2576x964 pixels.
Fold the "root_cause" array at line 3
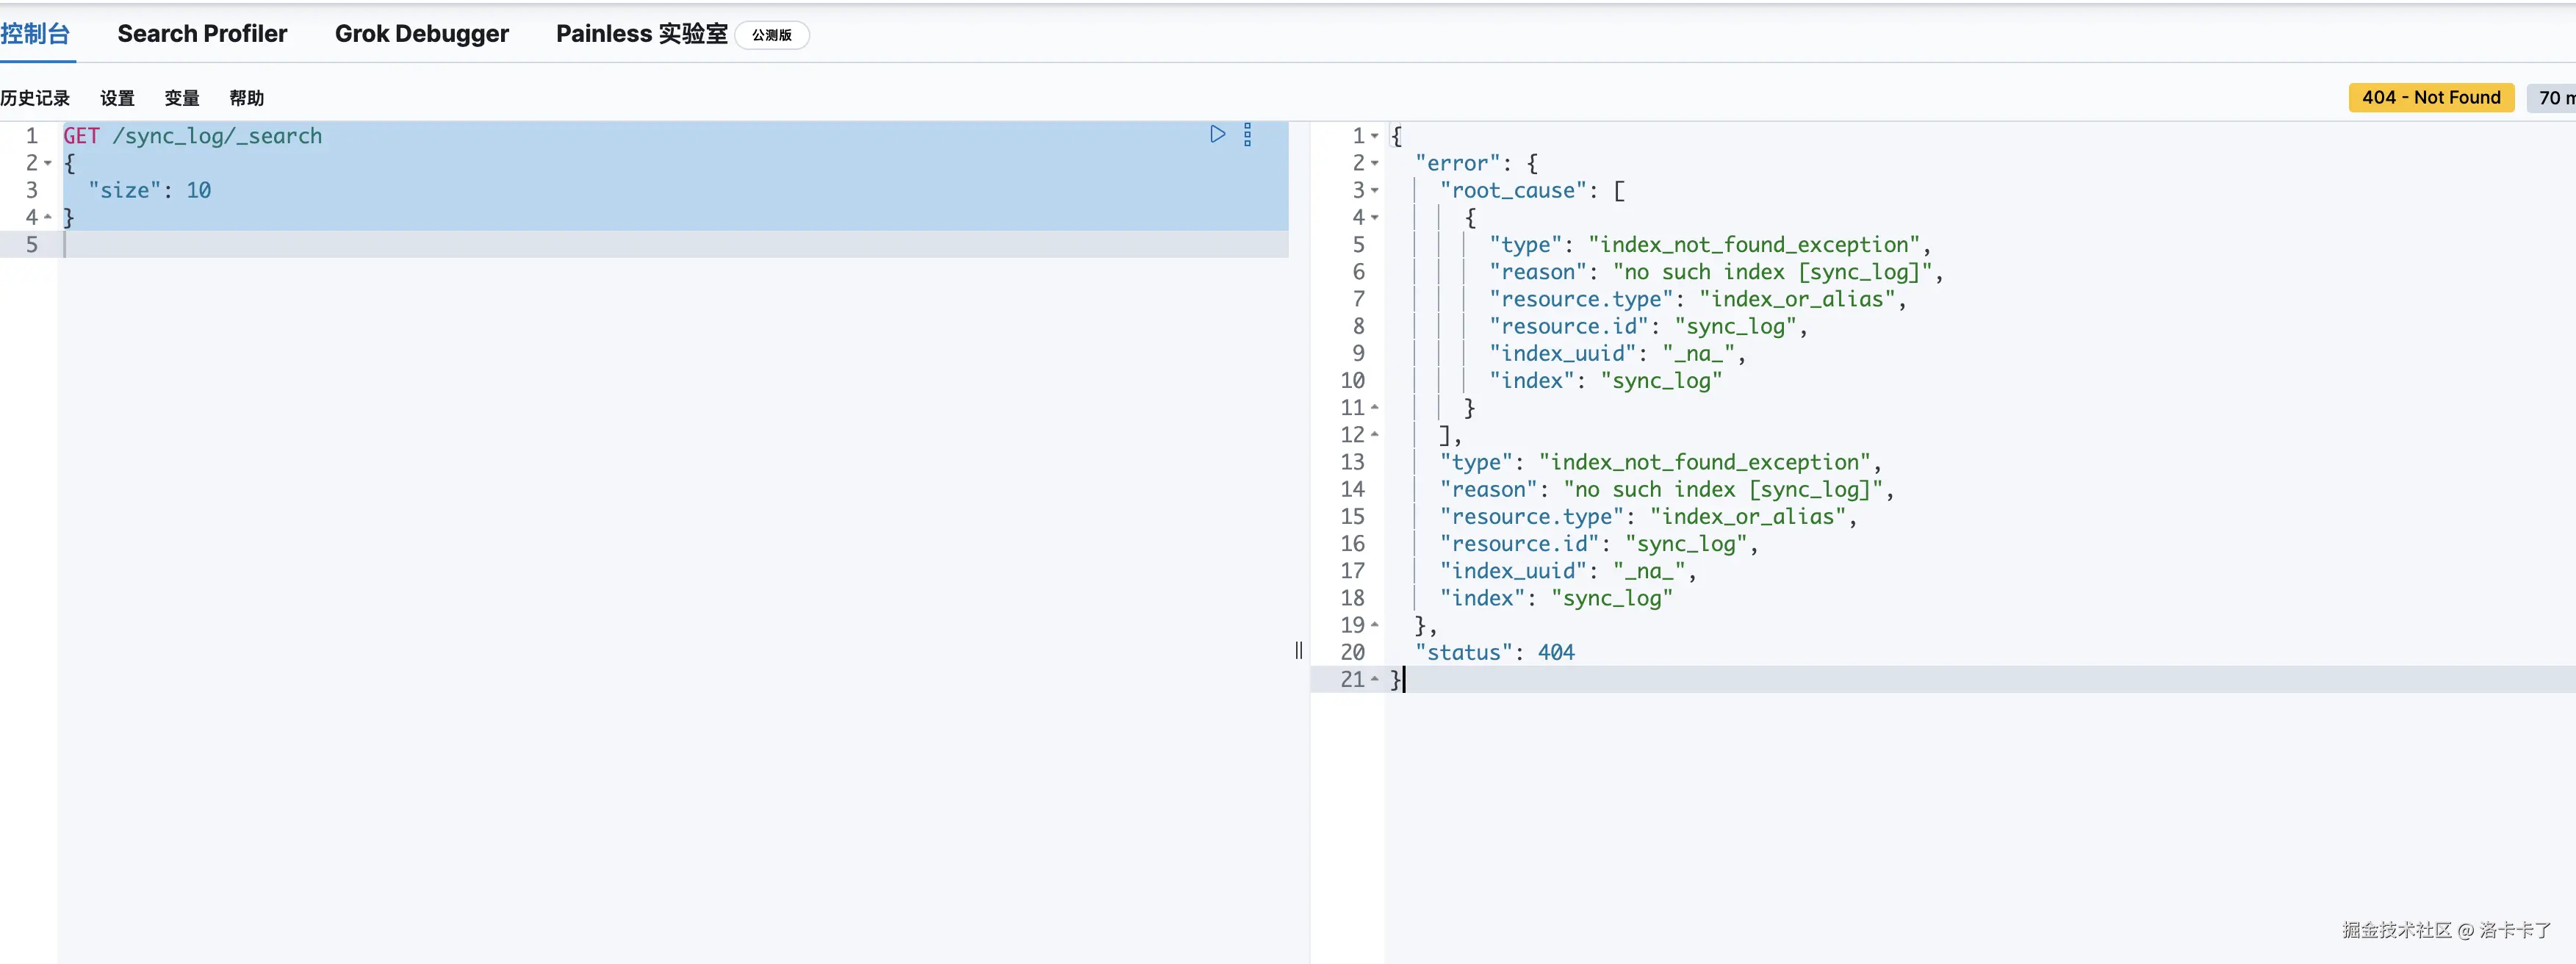point(1375,190)
